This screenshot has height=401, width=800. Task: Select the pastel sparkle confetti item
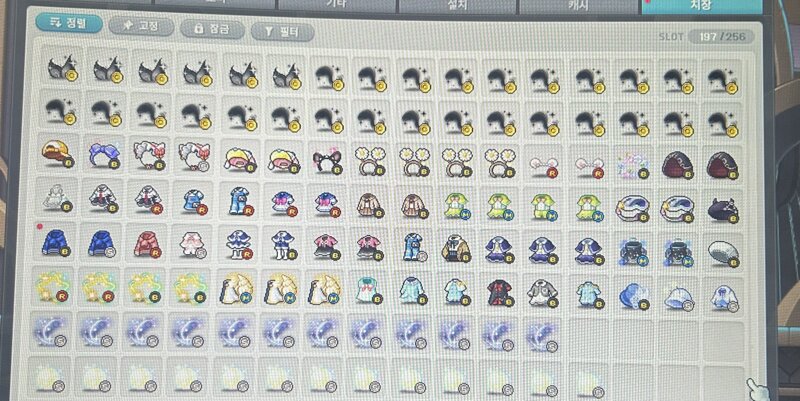point(633,165)
